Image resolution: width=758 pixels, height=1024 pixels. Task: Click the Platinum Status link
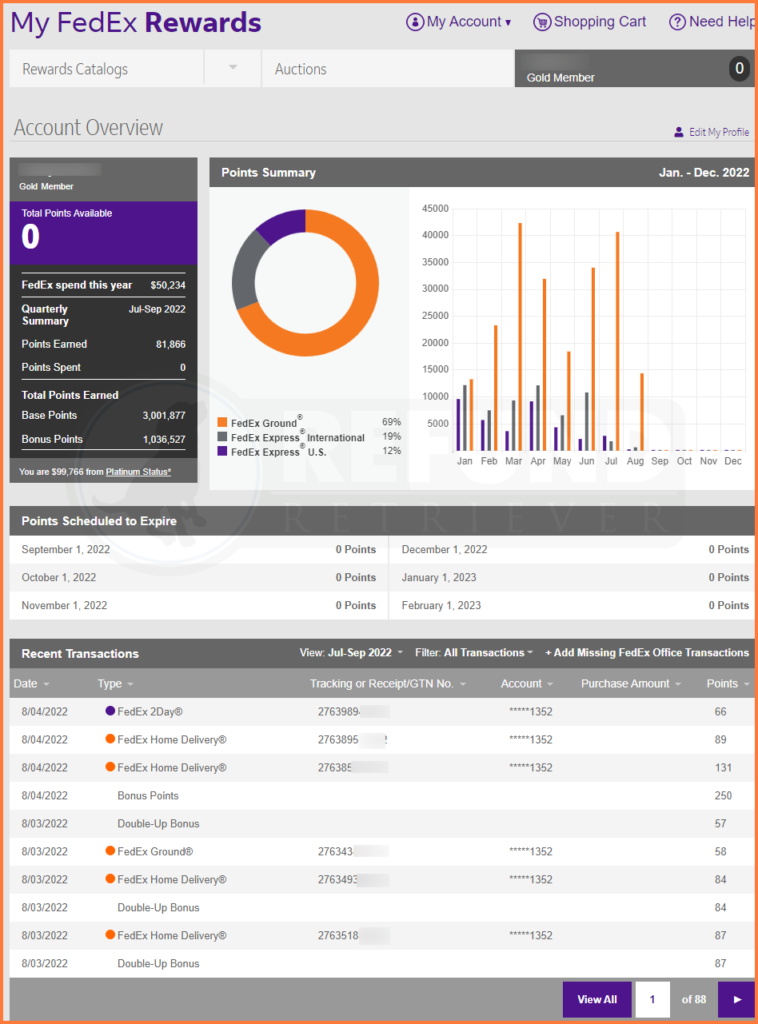click(x=138, y=472)
